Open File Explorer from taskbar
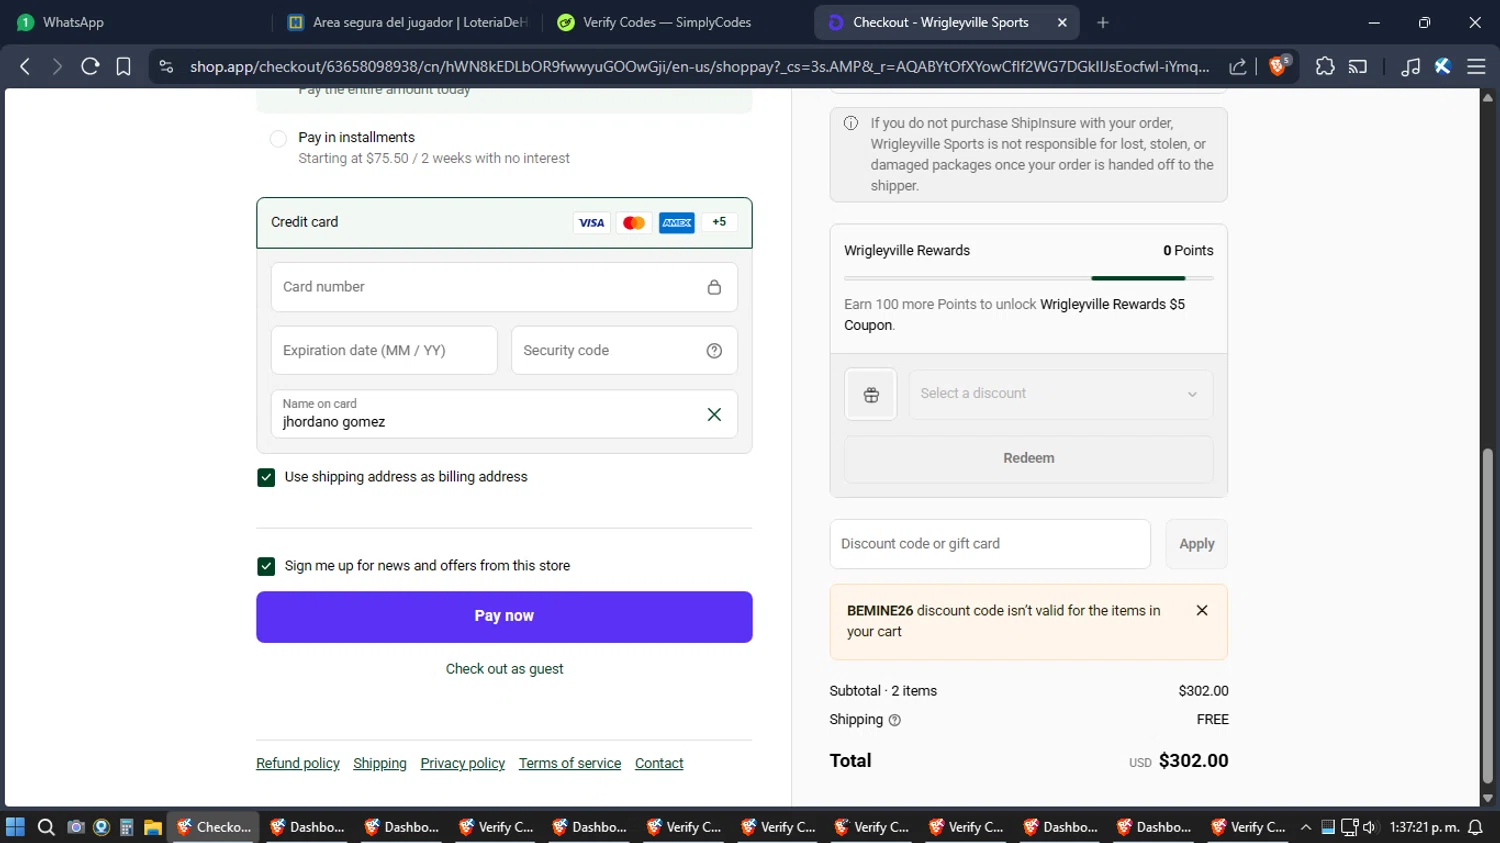Image resolution: width=1500 pixels, height=843 pixels. 153,827
